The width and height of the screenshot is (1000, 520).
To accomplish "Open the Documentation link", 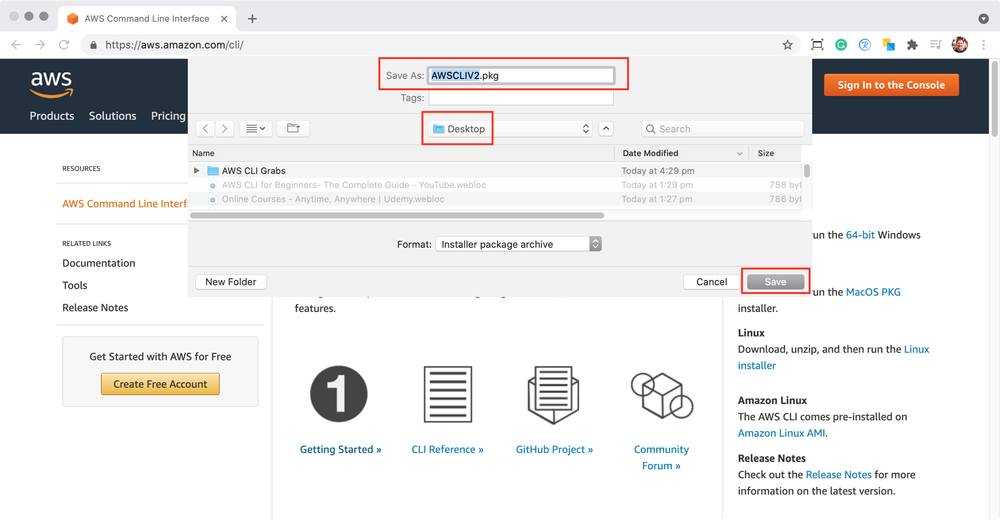I will [99, 263].
